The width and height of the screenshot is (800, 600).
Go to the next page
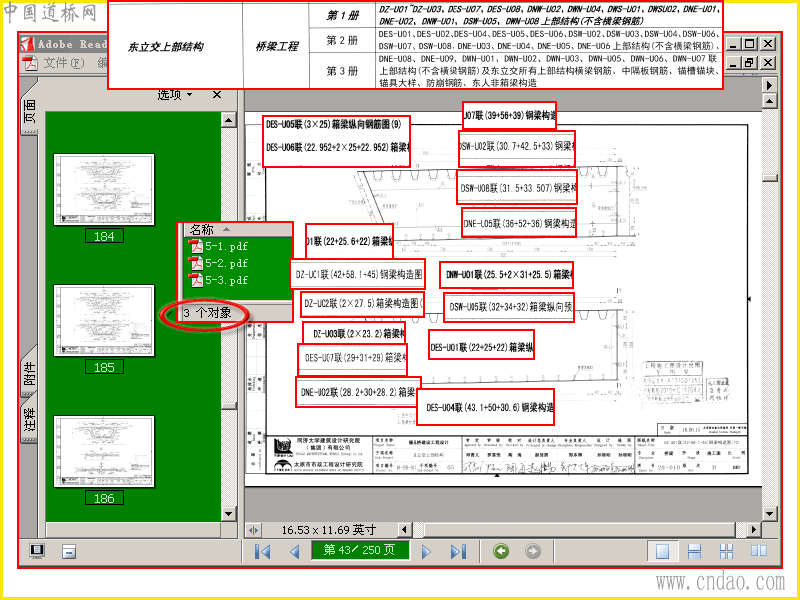coord(426,552)
